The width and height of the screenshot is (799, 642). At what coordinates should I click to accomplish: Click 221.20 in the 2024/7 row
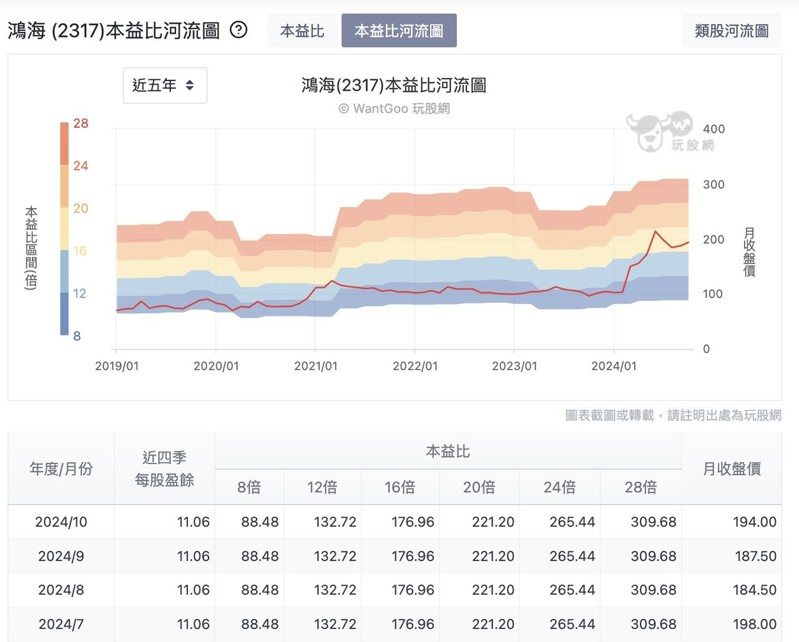[493, 624]
